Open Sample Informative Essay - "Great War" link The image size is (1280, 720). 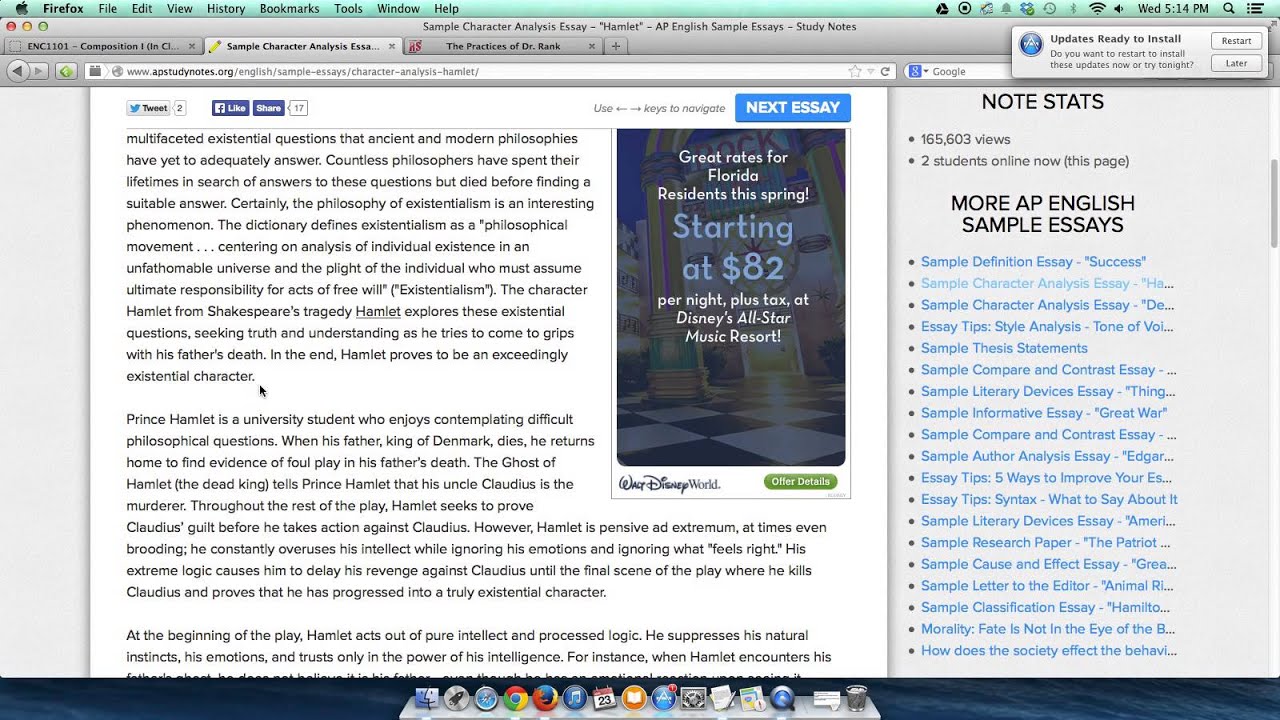[x=1044, y=413]
